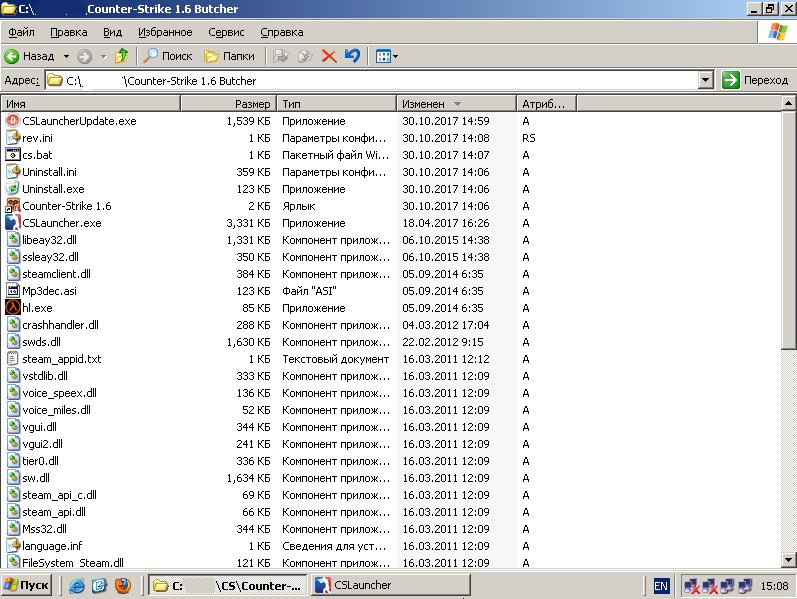Sort by the Имя column header
This screenshot has width=797, height=599.
click(90, 104)
